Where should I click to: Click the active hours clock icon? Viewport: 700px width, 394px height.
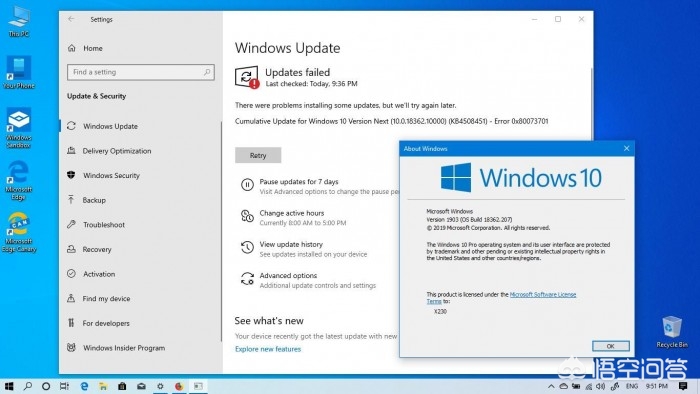click(247, 216)
